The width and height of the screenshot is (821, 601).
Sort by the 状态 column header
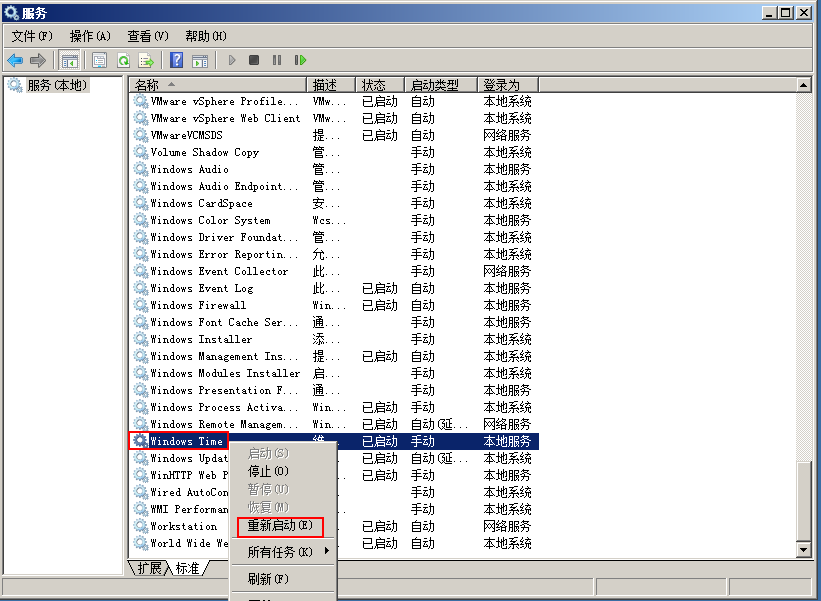point(380,85)
